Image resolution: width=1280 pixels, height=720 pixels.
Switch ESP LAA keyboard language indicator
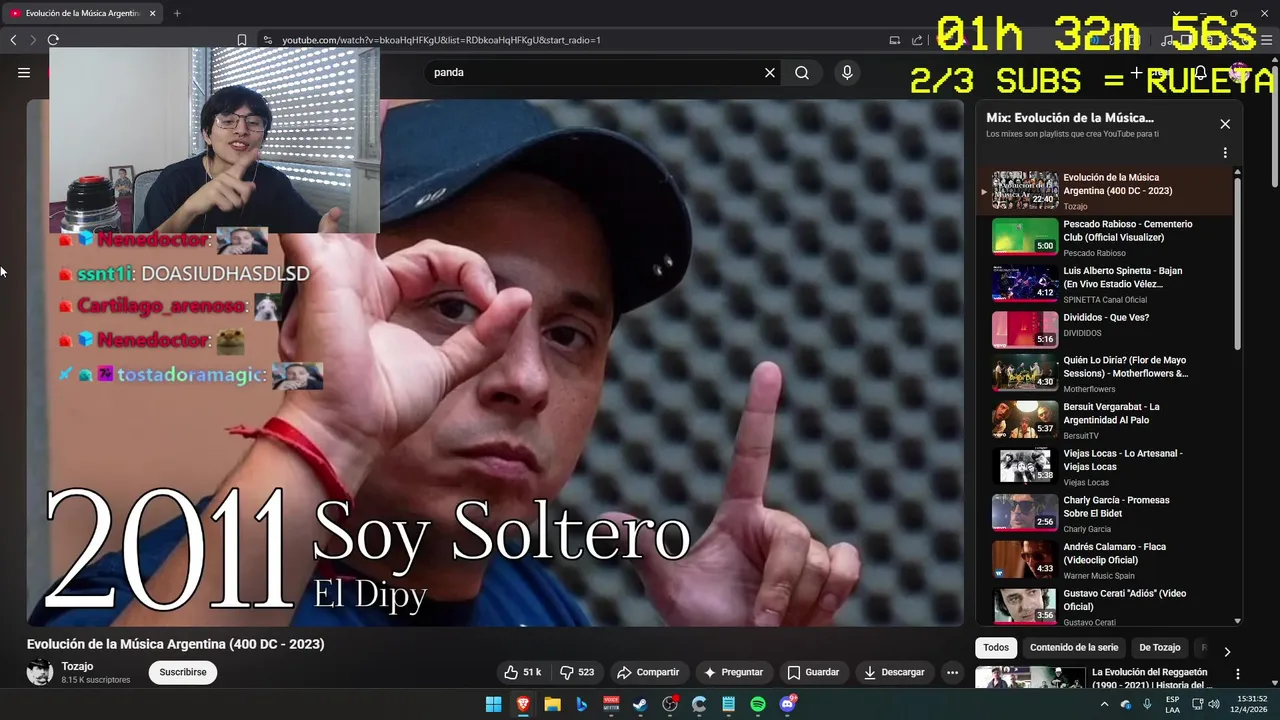click(1172, 705)
